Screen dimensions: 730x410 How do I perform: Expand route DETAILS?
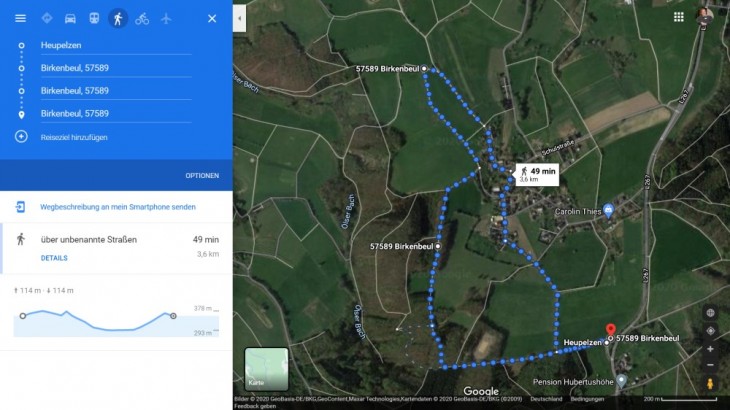tap(54, 258)
